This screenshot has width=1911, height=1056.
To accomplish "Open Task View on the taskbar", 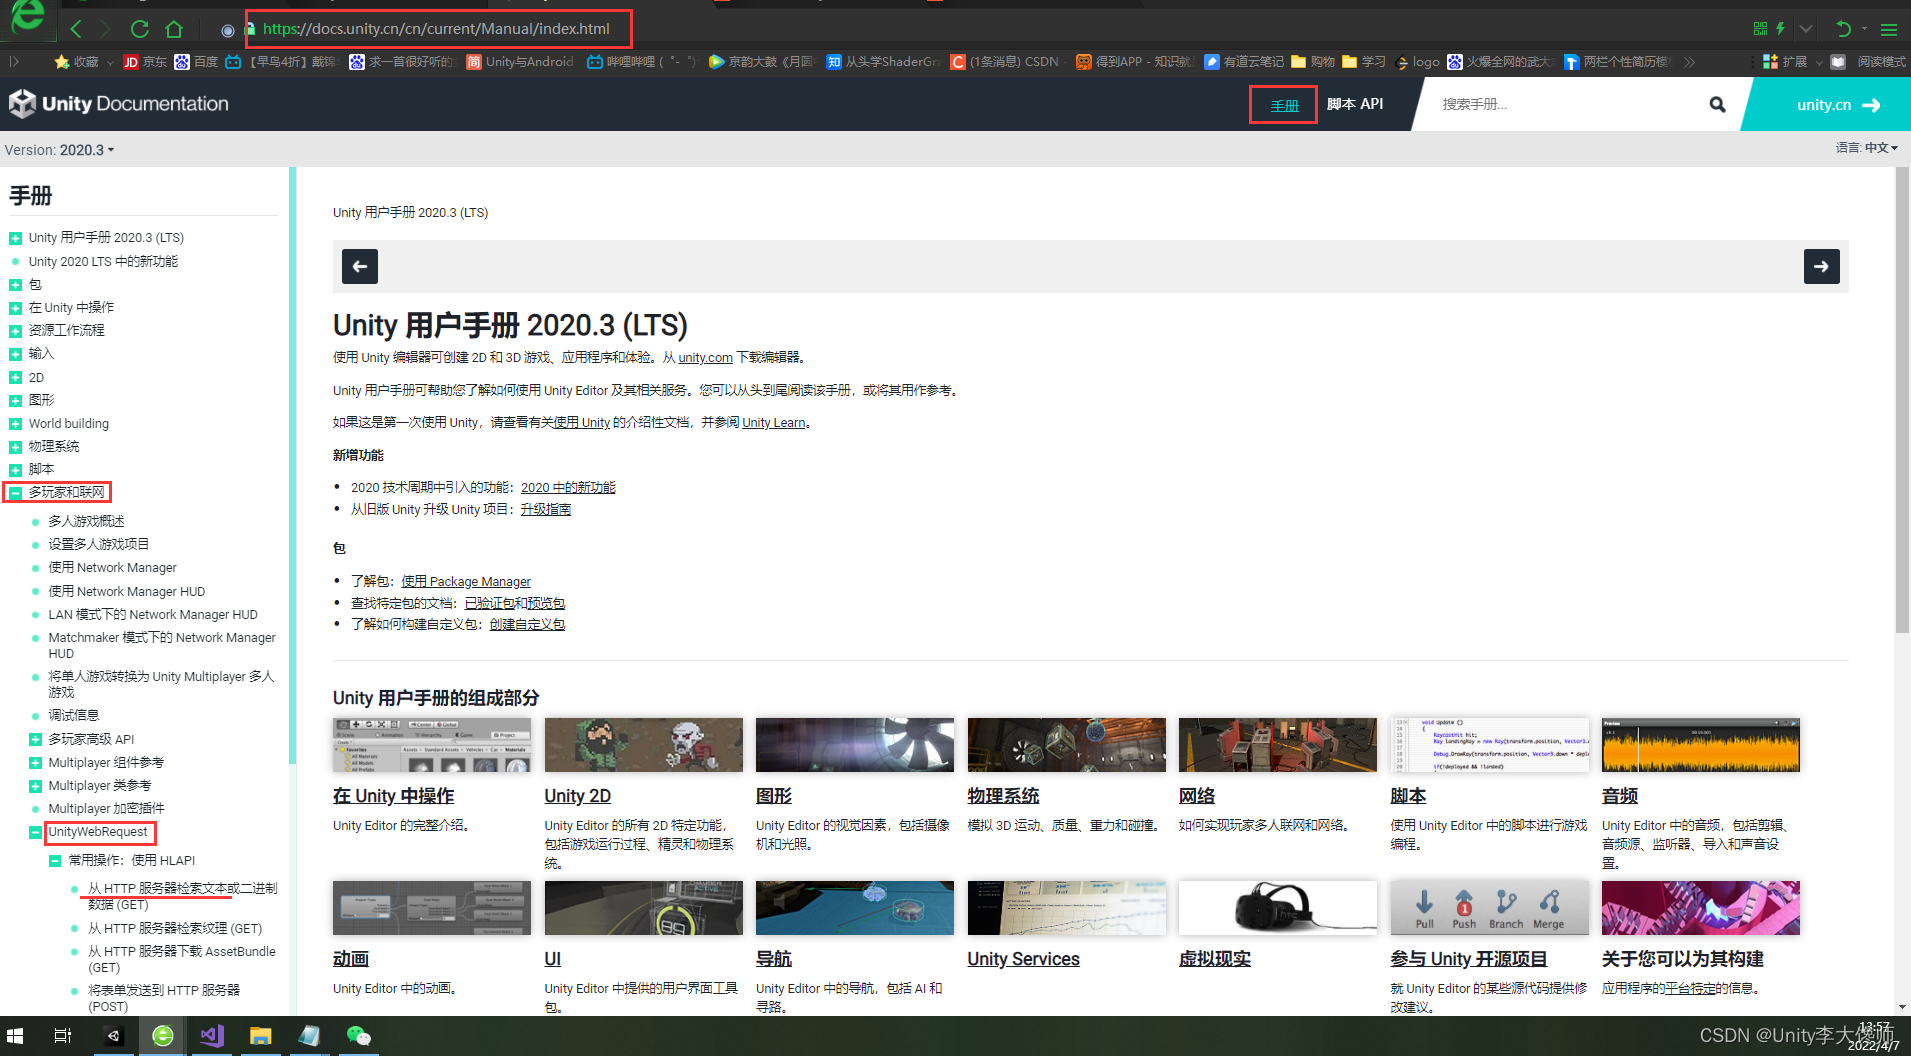I will pyautogui.click(x=62, y=1036).
